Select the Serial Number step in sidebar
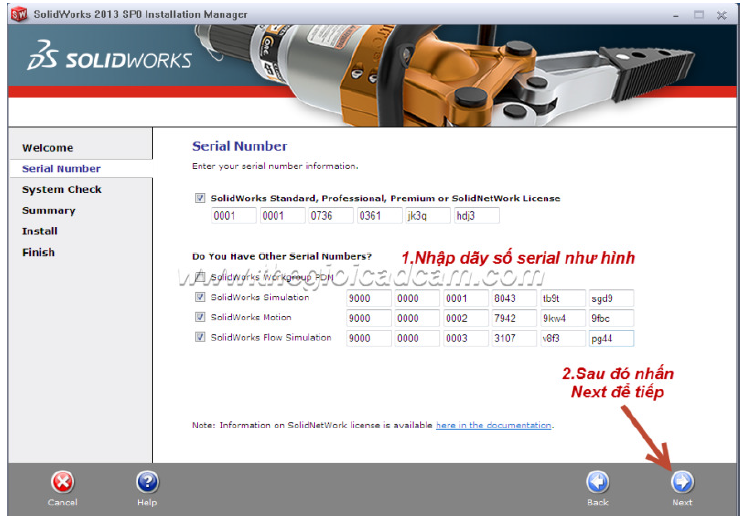750x526 pixels. 61,169
